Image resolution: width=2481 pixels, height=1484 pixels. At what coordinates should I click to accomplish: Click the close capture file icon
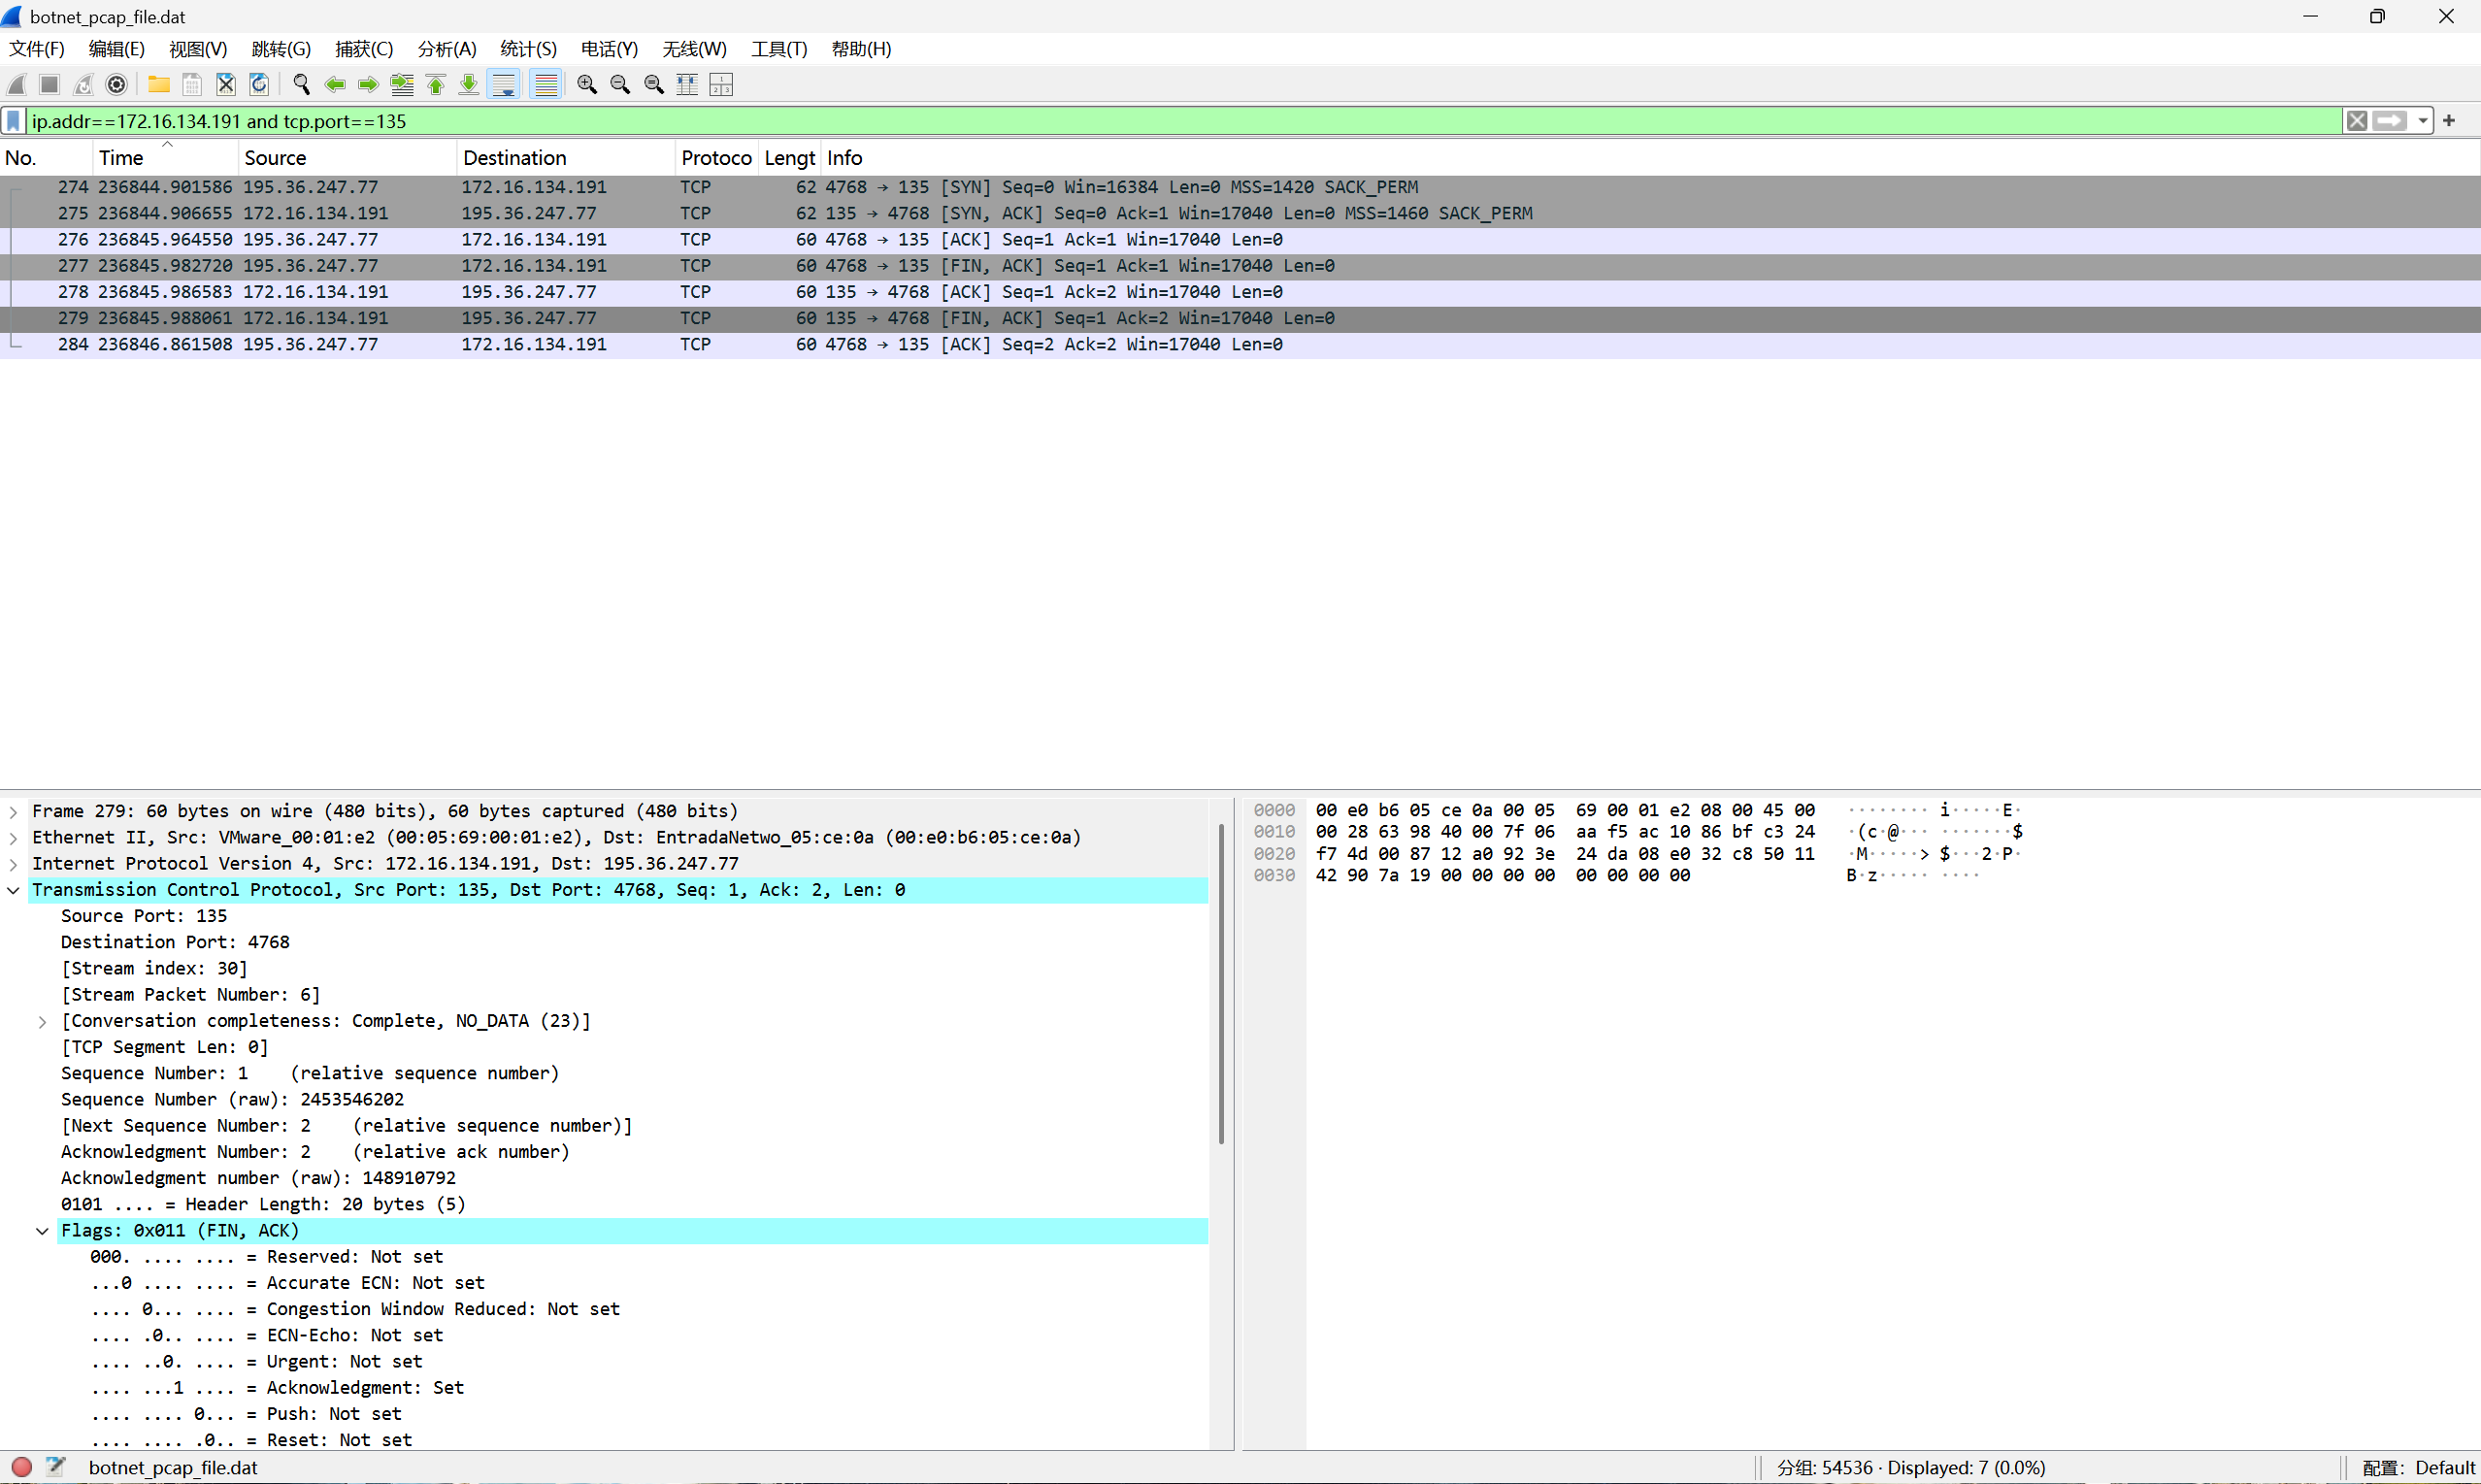point(226,85)
